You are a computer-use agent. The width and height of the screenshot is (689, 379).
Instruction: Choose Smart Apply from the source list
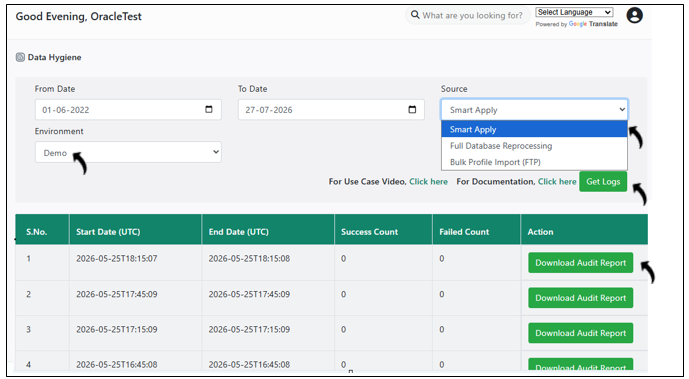point(534,129)
